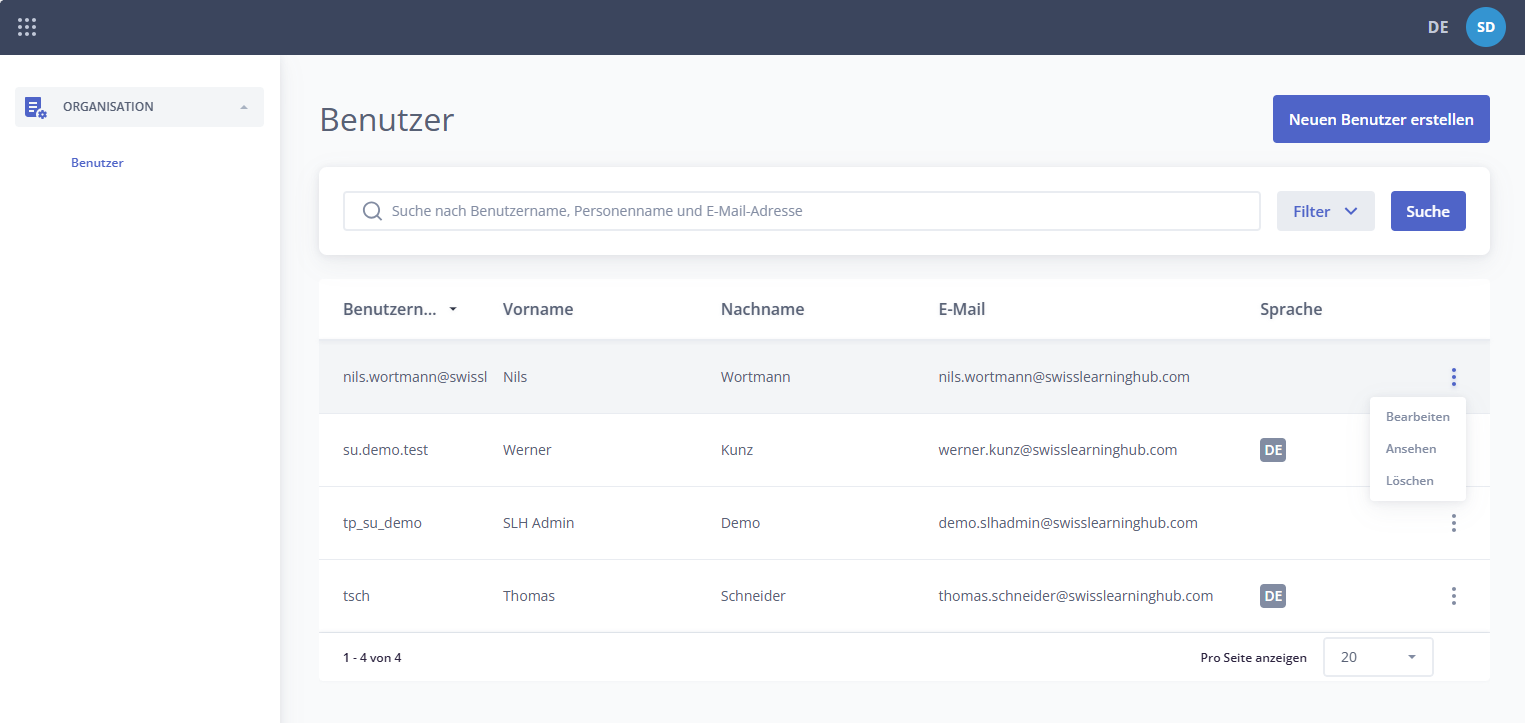Collapse the Organisation sidebar section

pyautogui.click(x=244, y=107)
